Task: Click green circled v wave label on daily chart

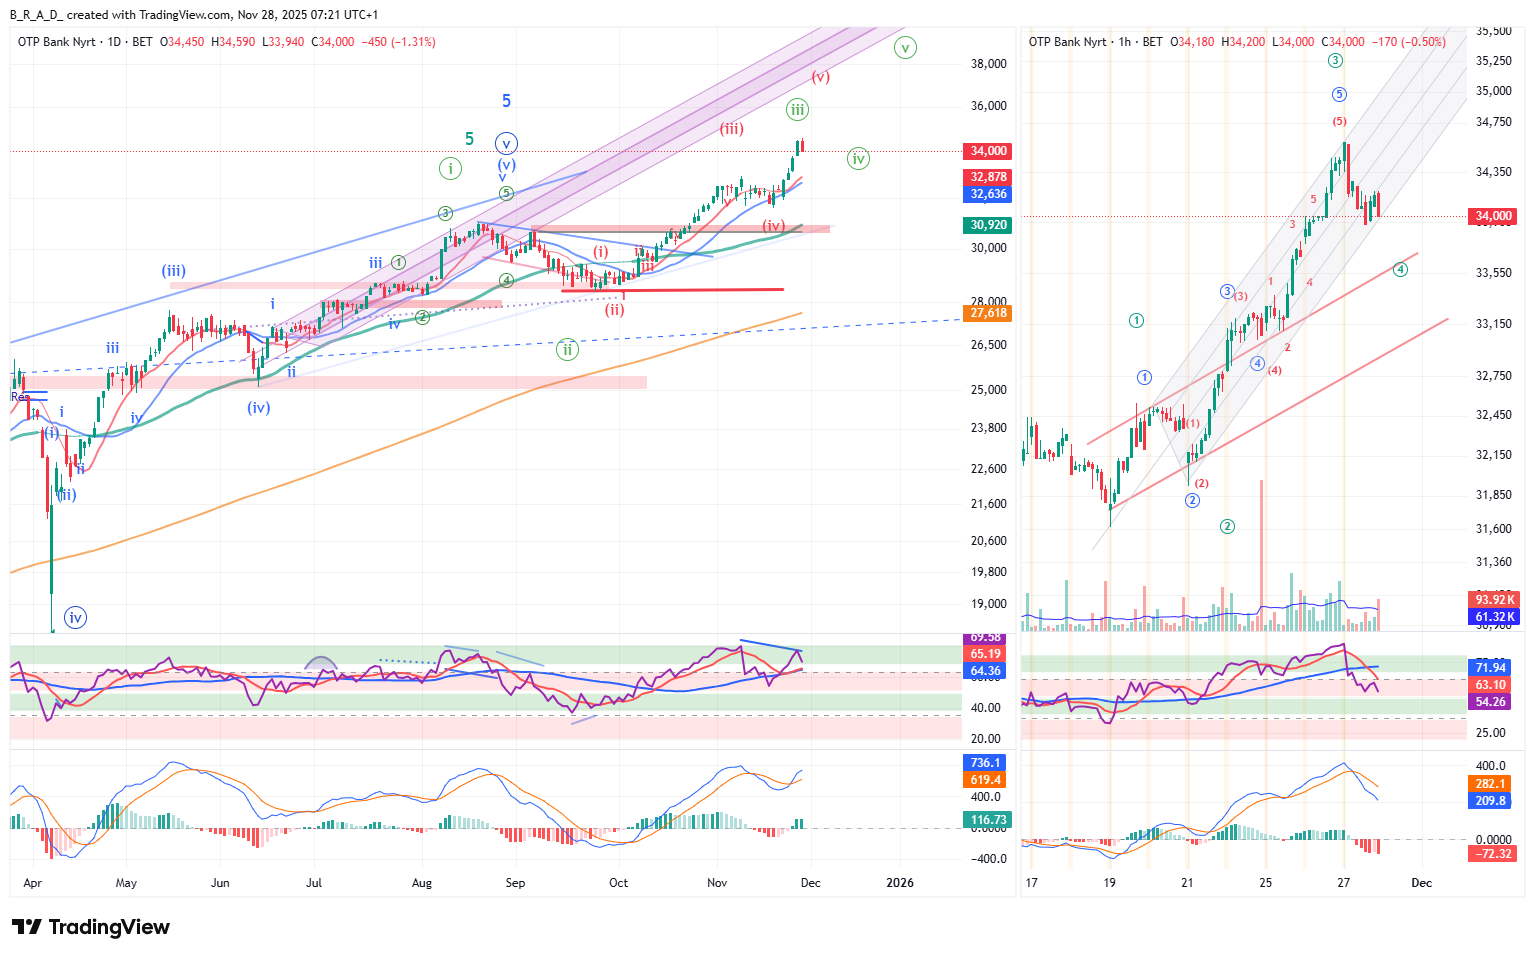Action: click(x=905, y=47)
